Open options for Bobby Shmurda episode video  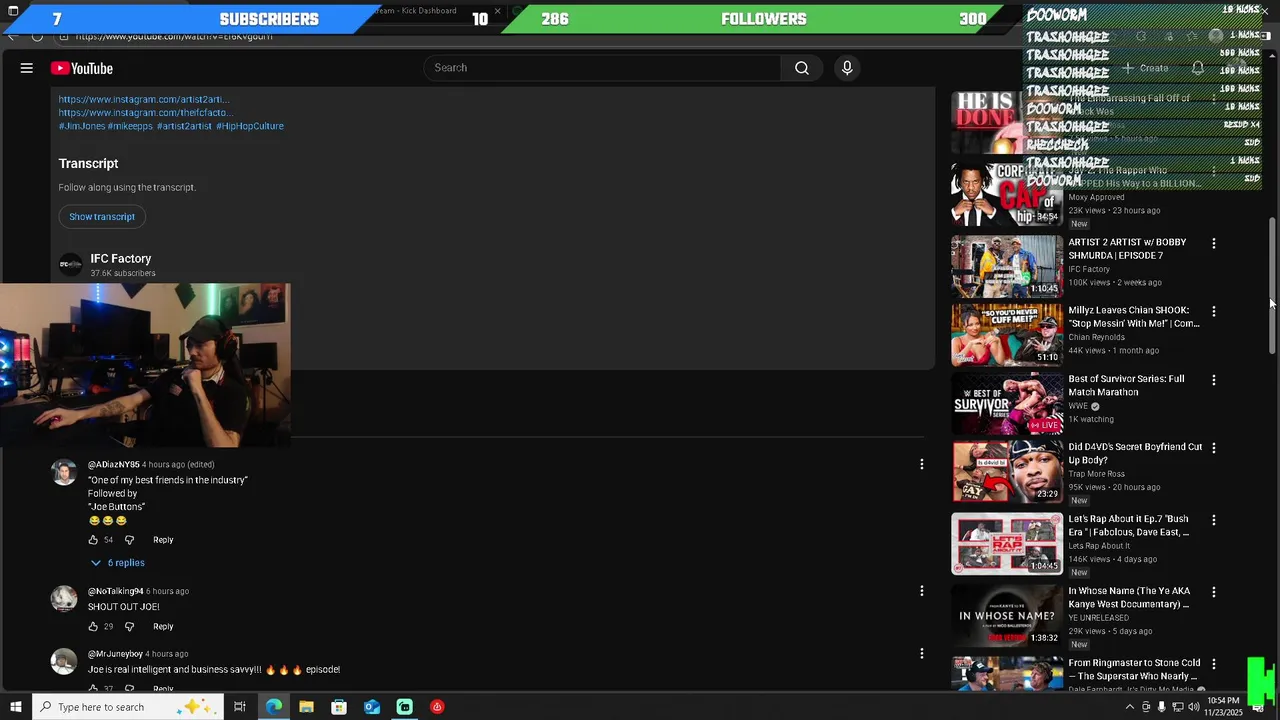coord(1214,243)
